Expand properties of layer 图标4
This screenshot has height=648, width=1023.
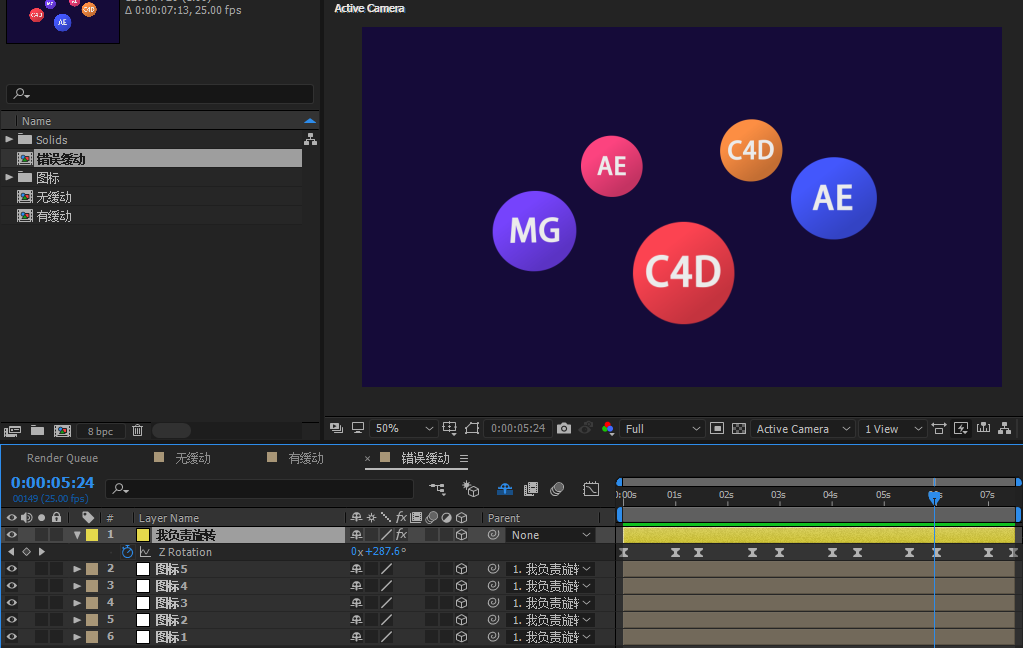77,586
